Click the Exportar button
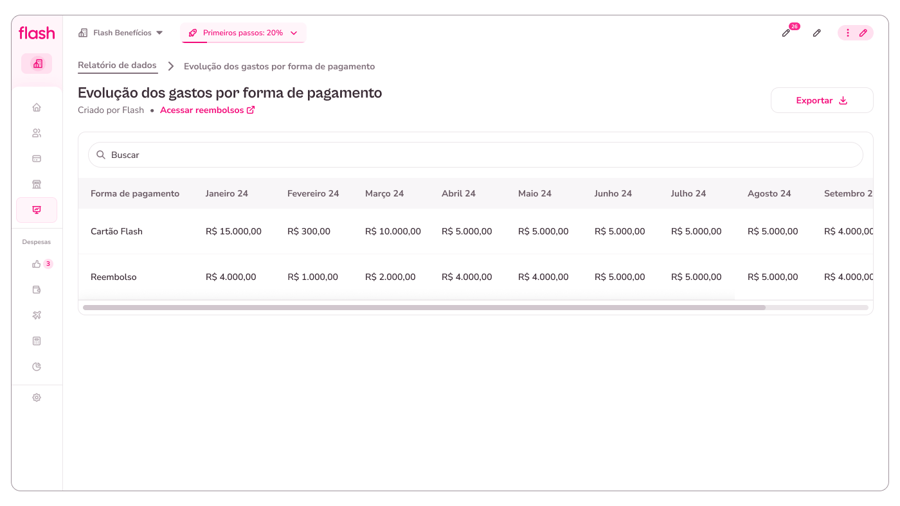The image size is (900, 506). click(821, 100)
